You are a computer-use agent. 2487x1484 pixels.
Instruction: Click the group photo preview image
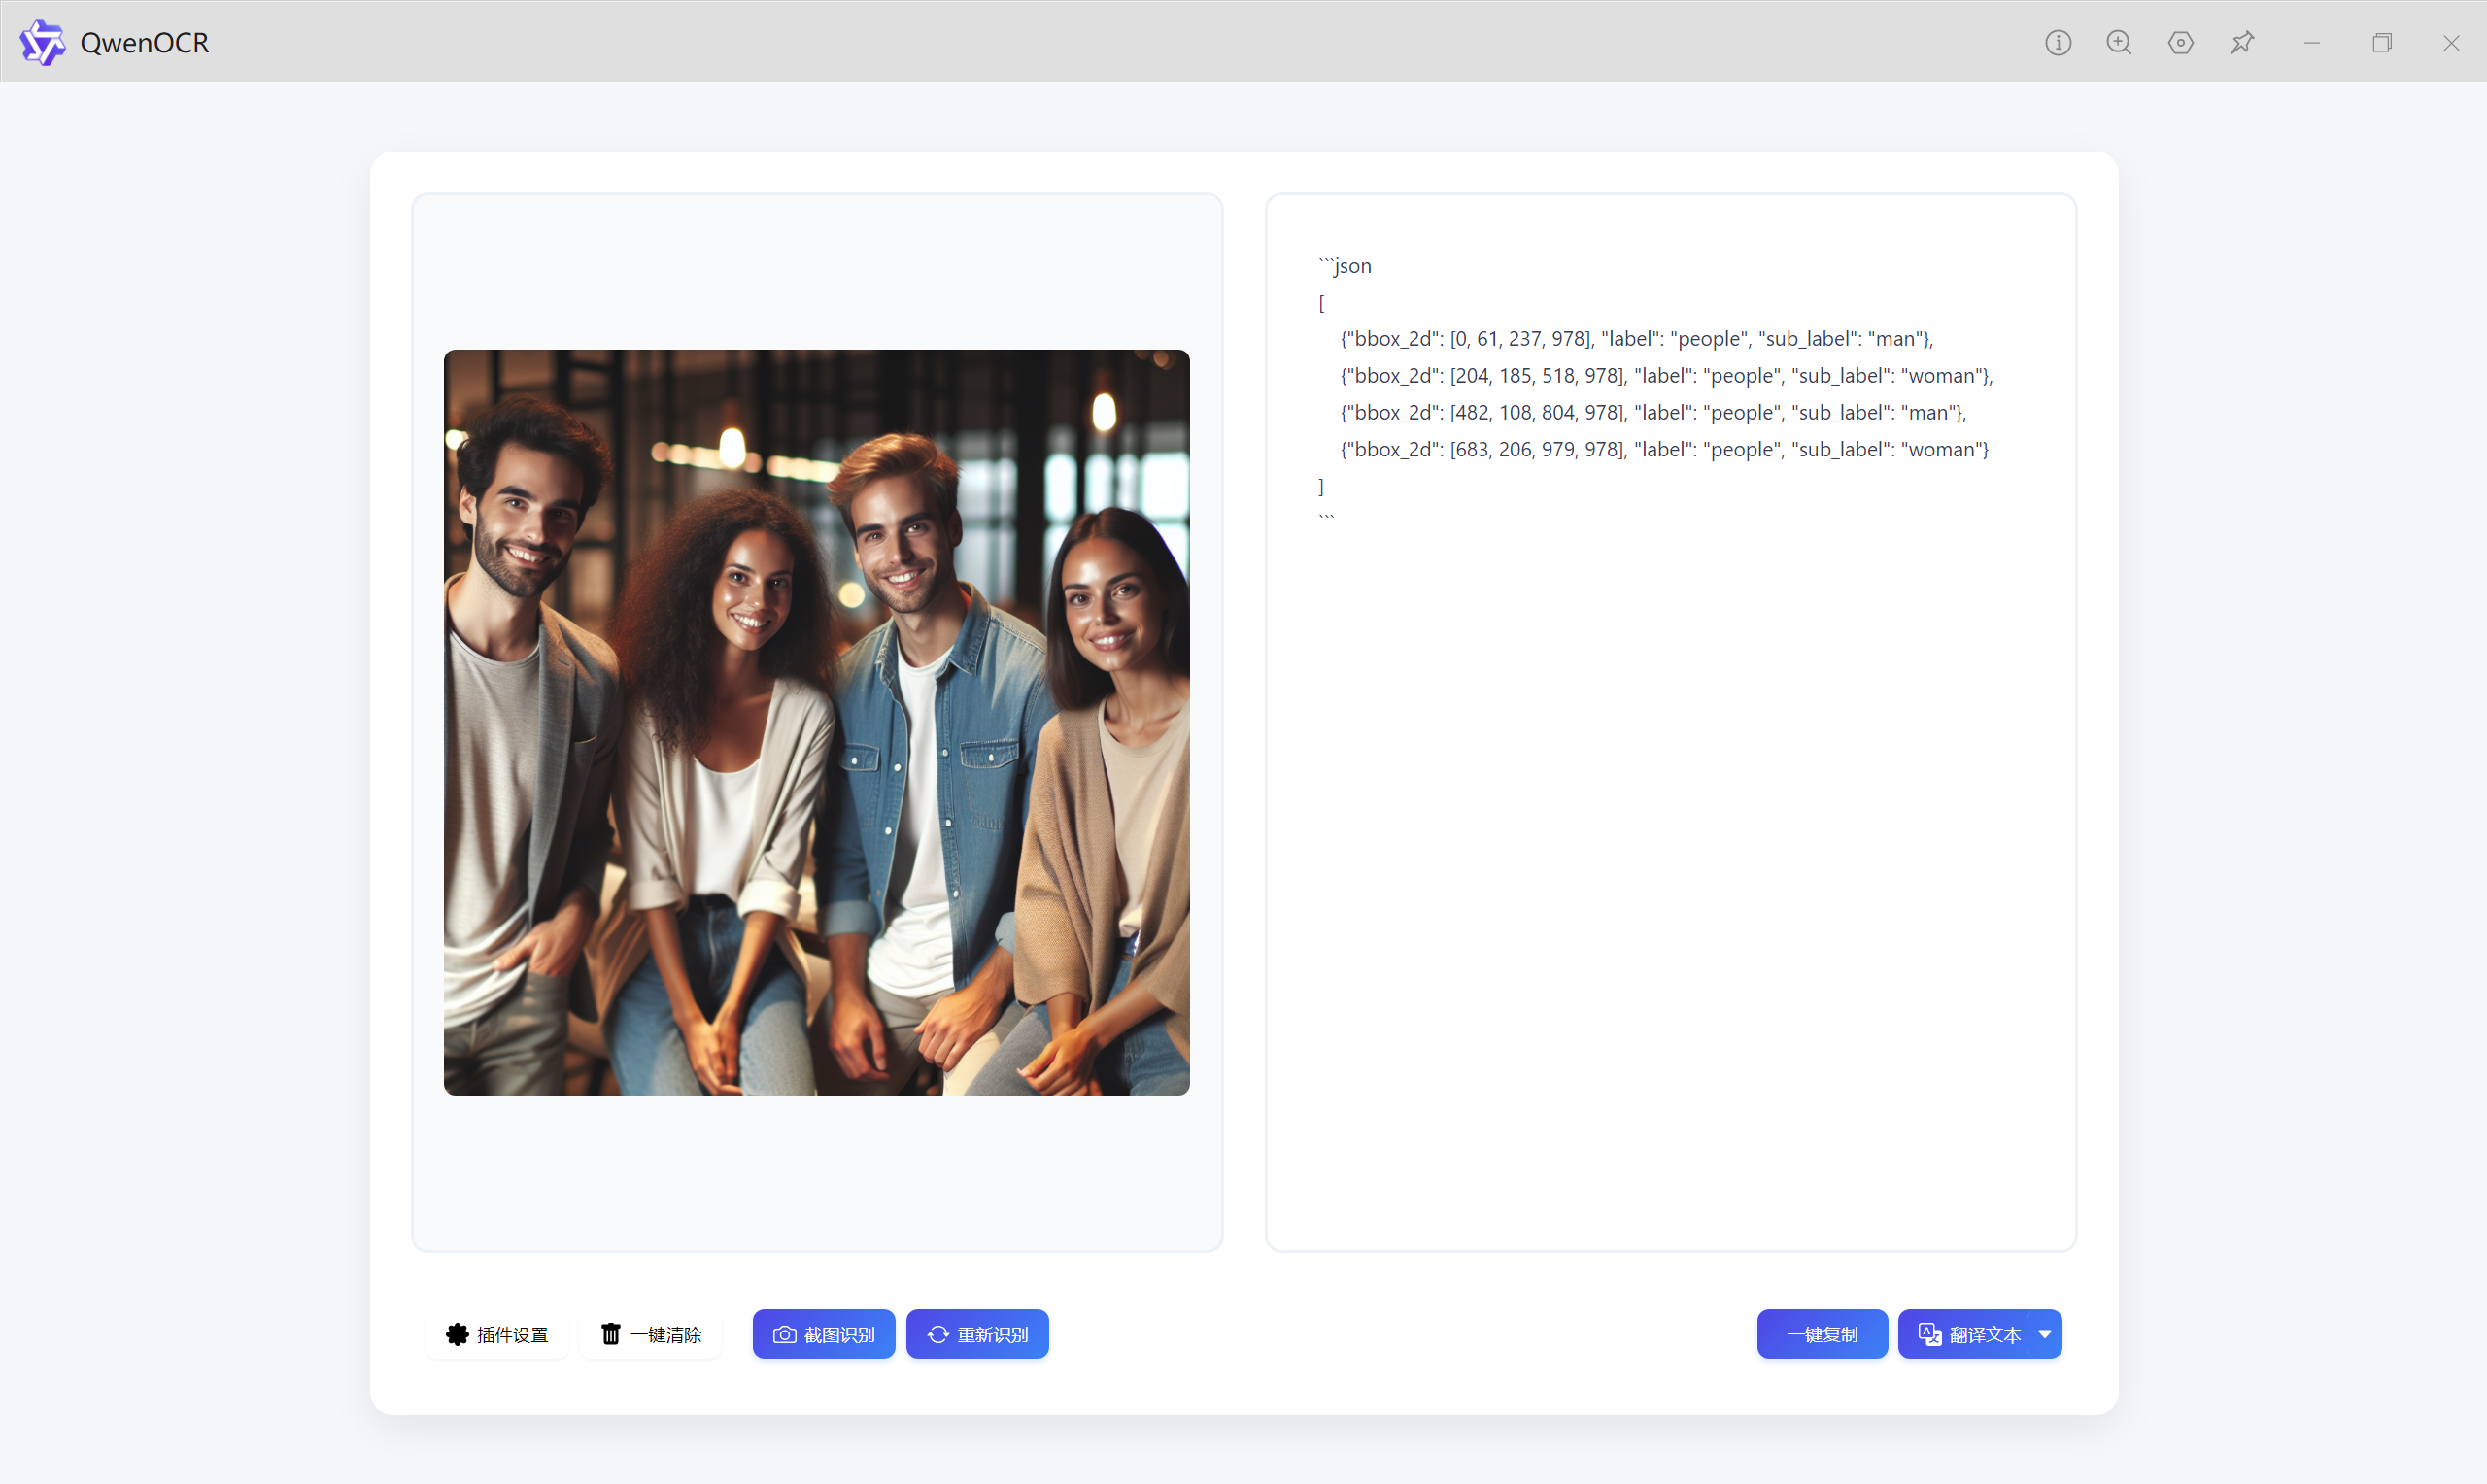(x=817, y=722)
